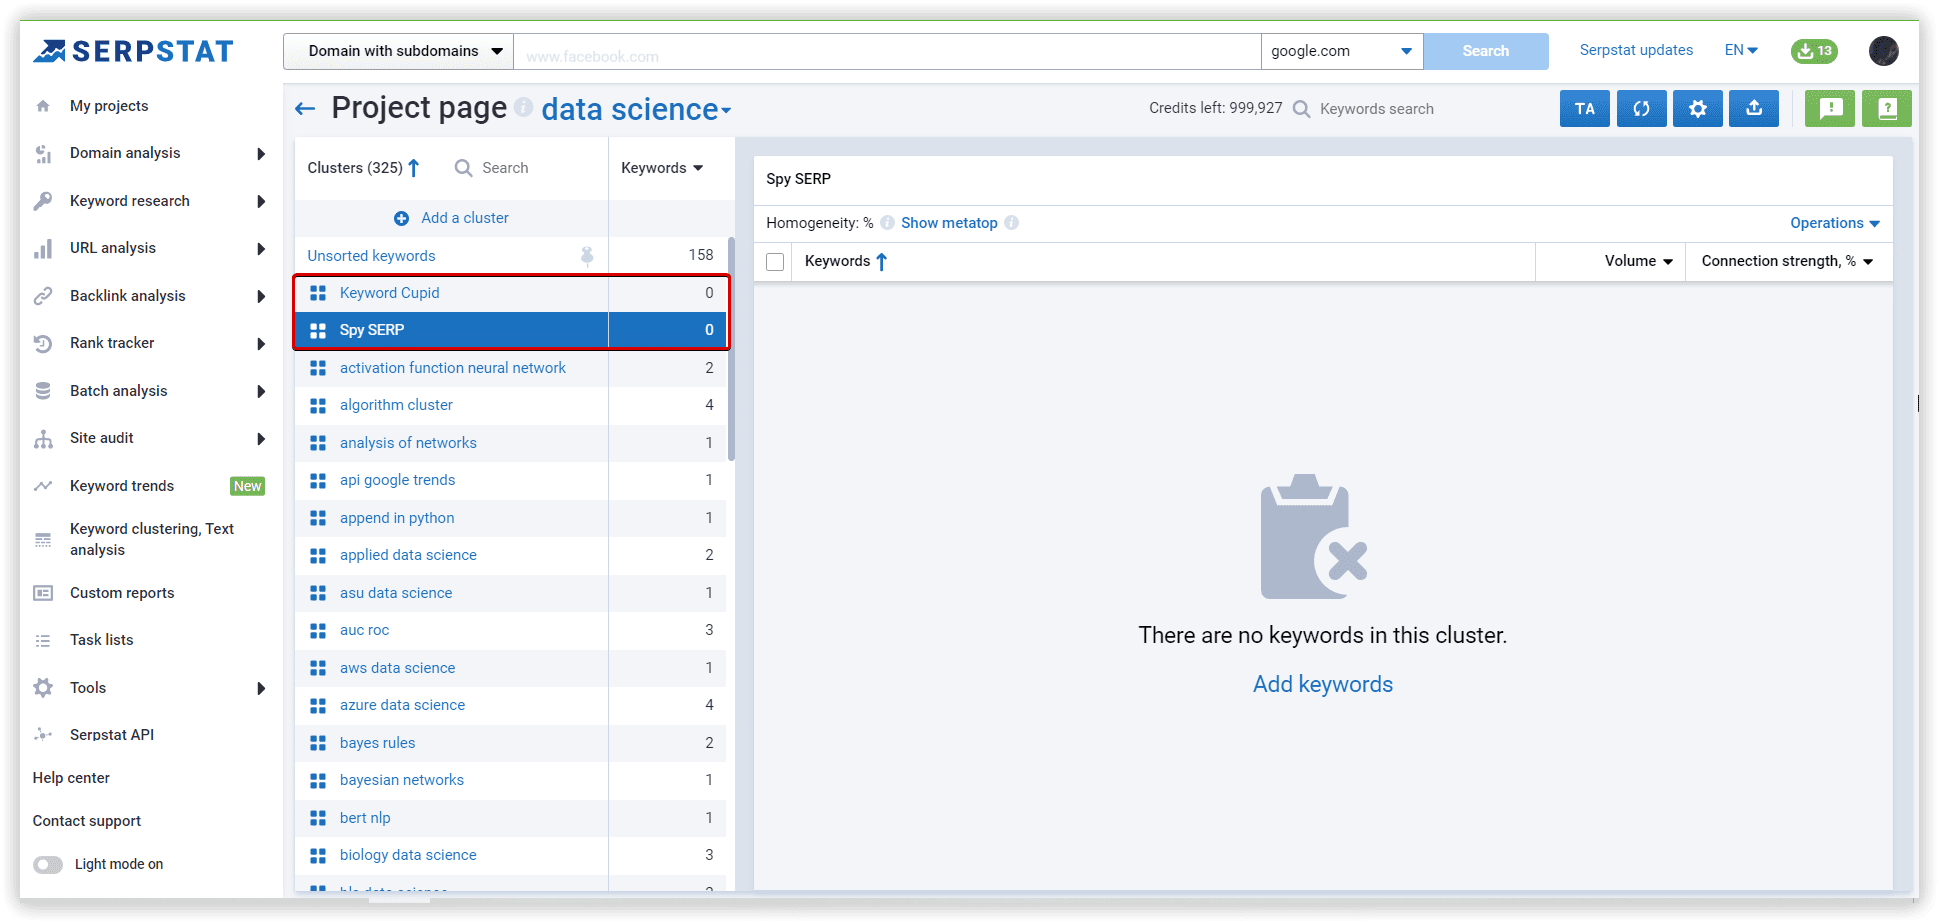Open the Domain with subdomains dropdown
Viewport: 1939px width, 923px height.
(x=399, y=51)
